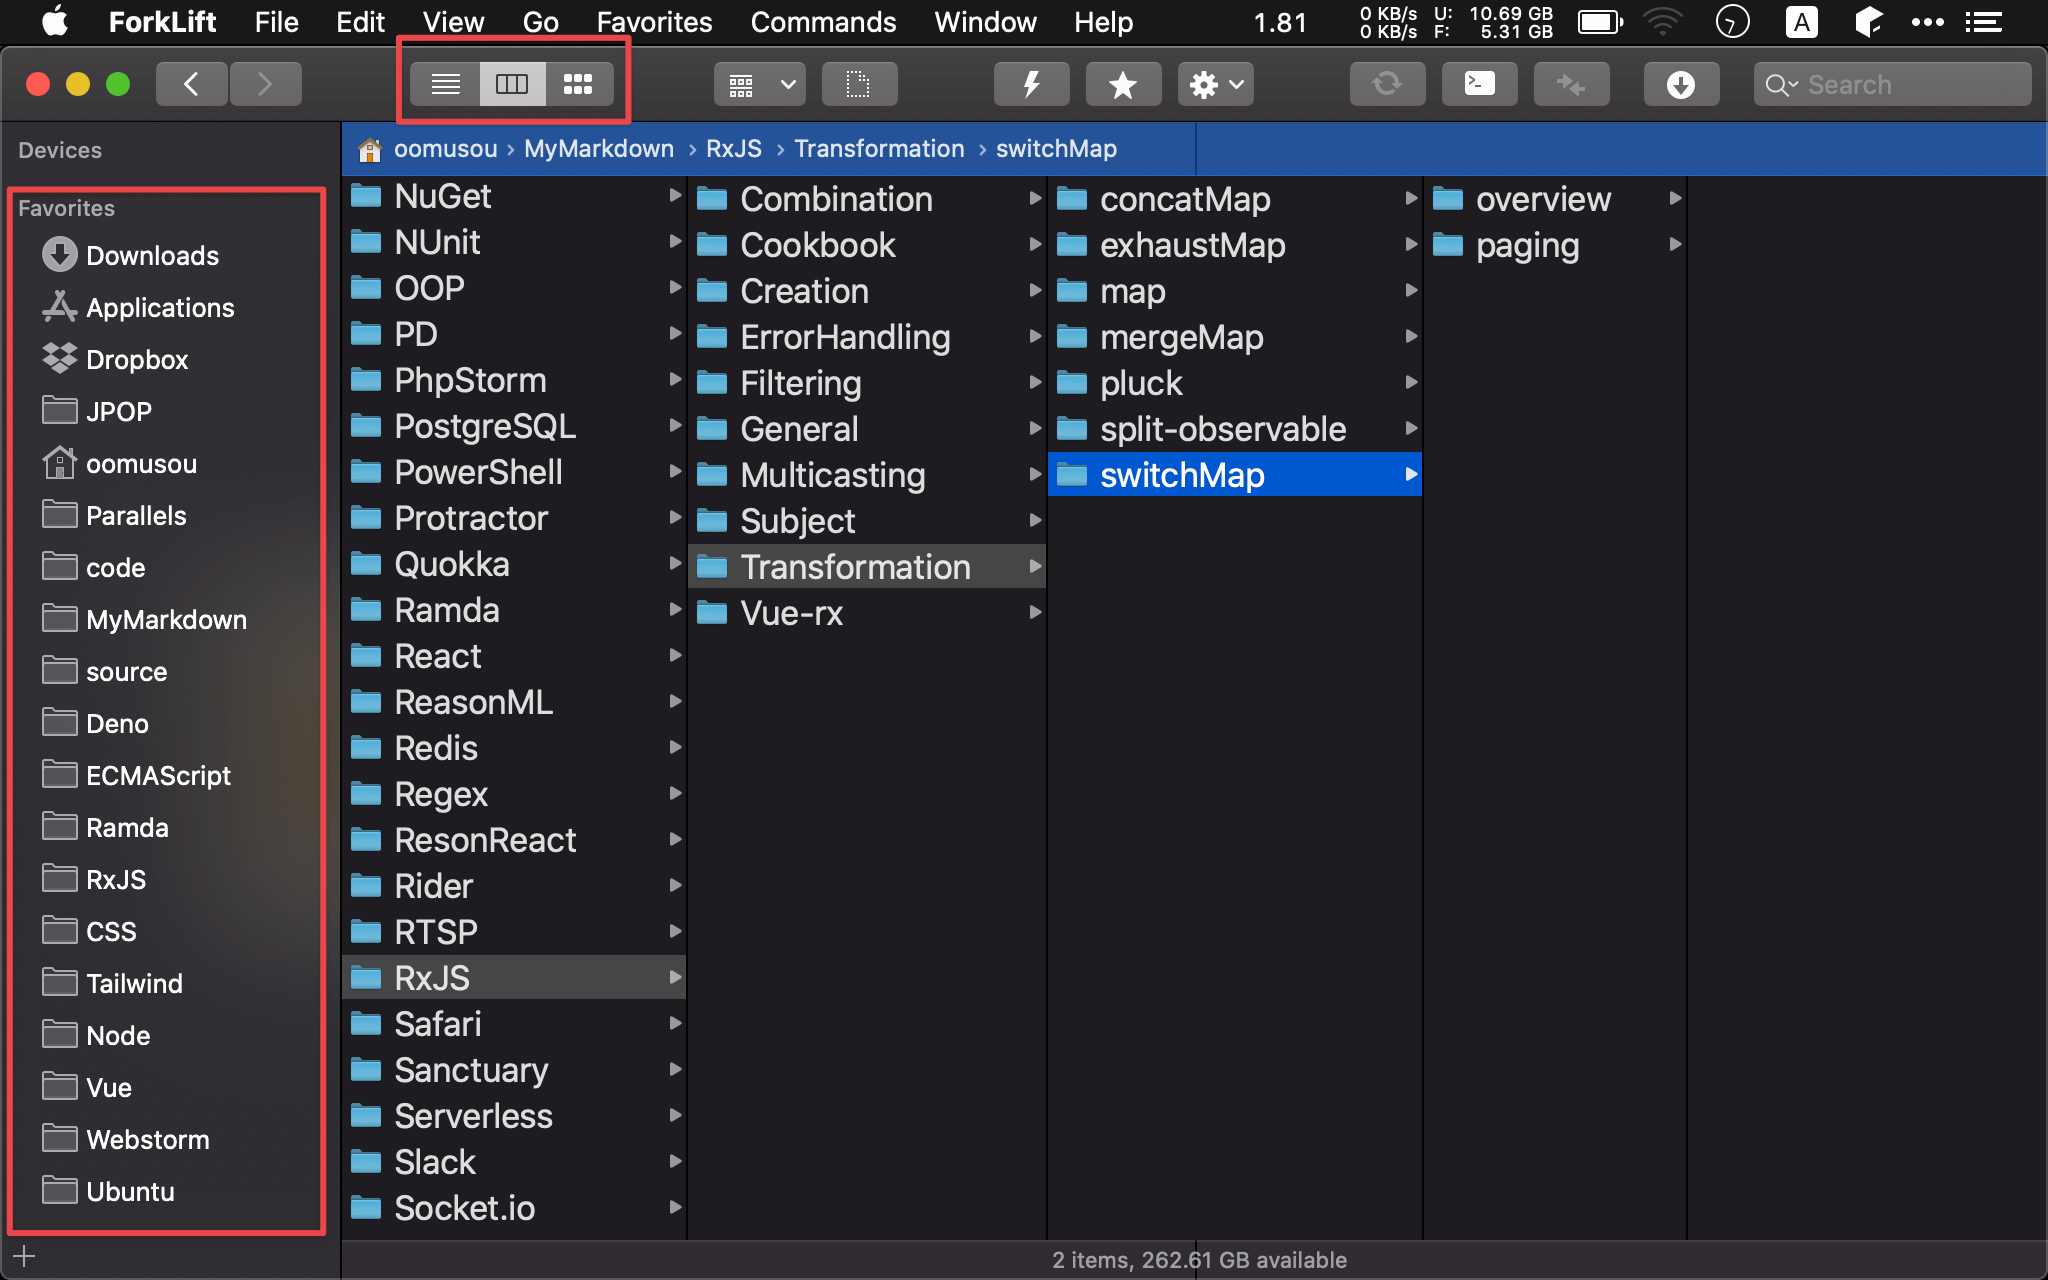Expand the paging folder disclosure triangle
Image resolution: width=2048 pixels, height=1280 pixels.
[1675, 243]
